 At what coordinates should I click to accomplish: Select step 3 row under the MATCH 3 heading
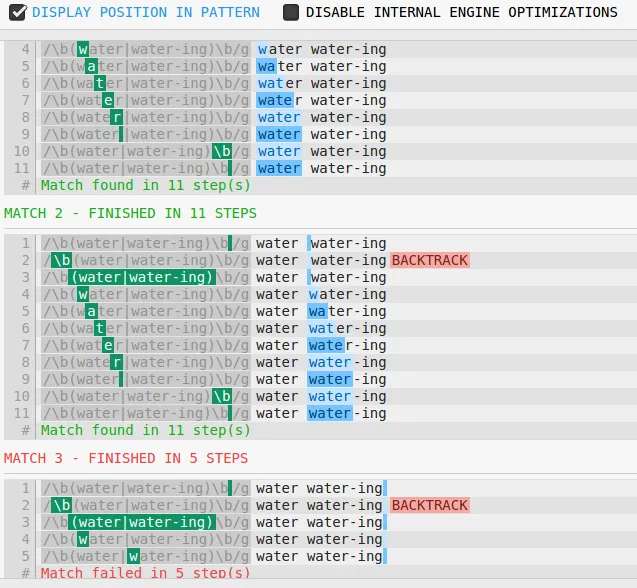click(321, 523)
